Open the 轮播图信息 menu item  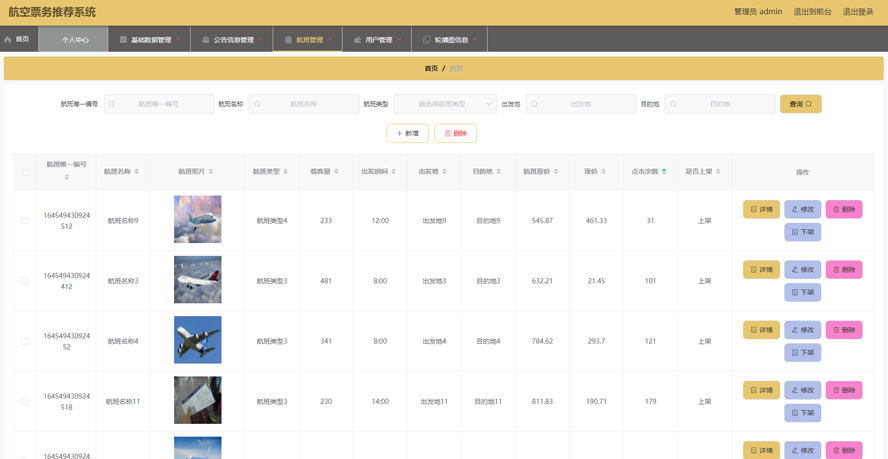(x=449, y=40)
